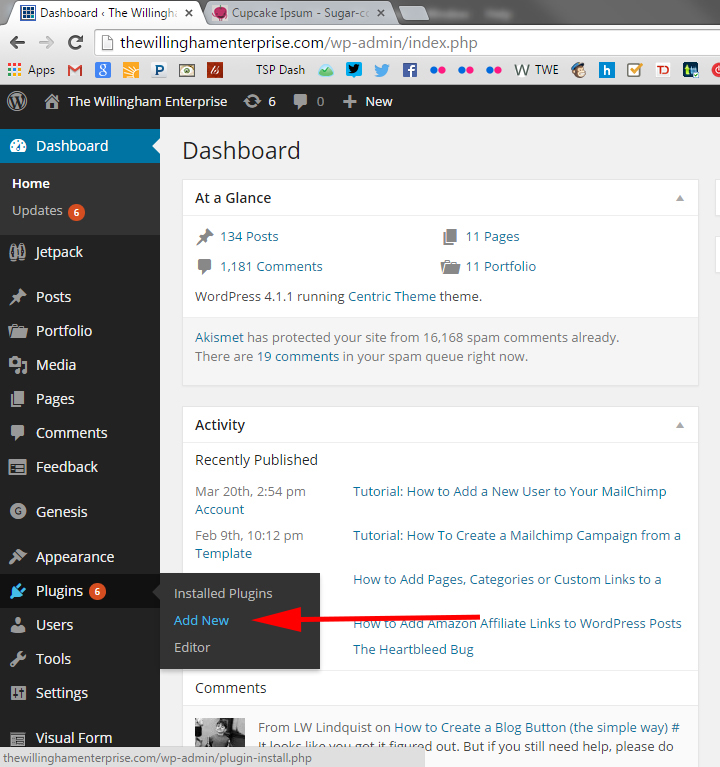Open the Genesis sidebar menu
Viewport: 720px width, 767px height.
[x=80, y=512]
